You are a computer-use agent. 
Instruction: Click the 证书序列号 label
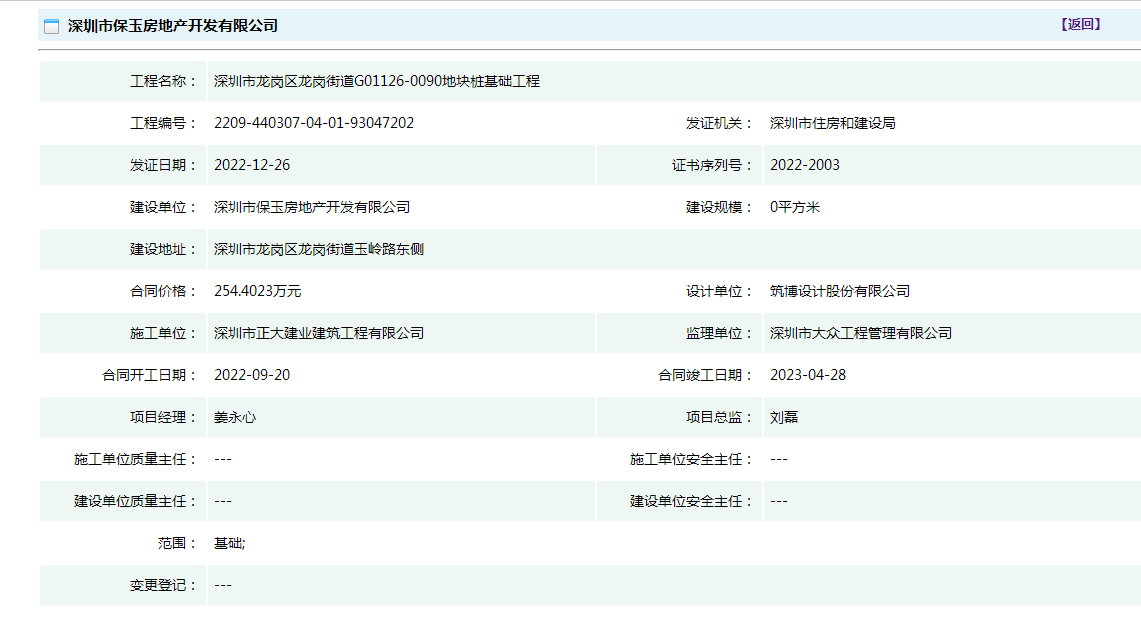(x=712, y=165)
